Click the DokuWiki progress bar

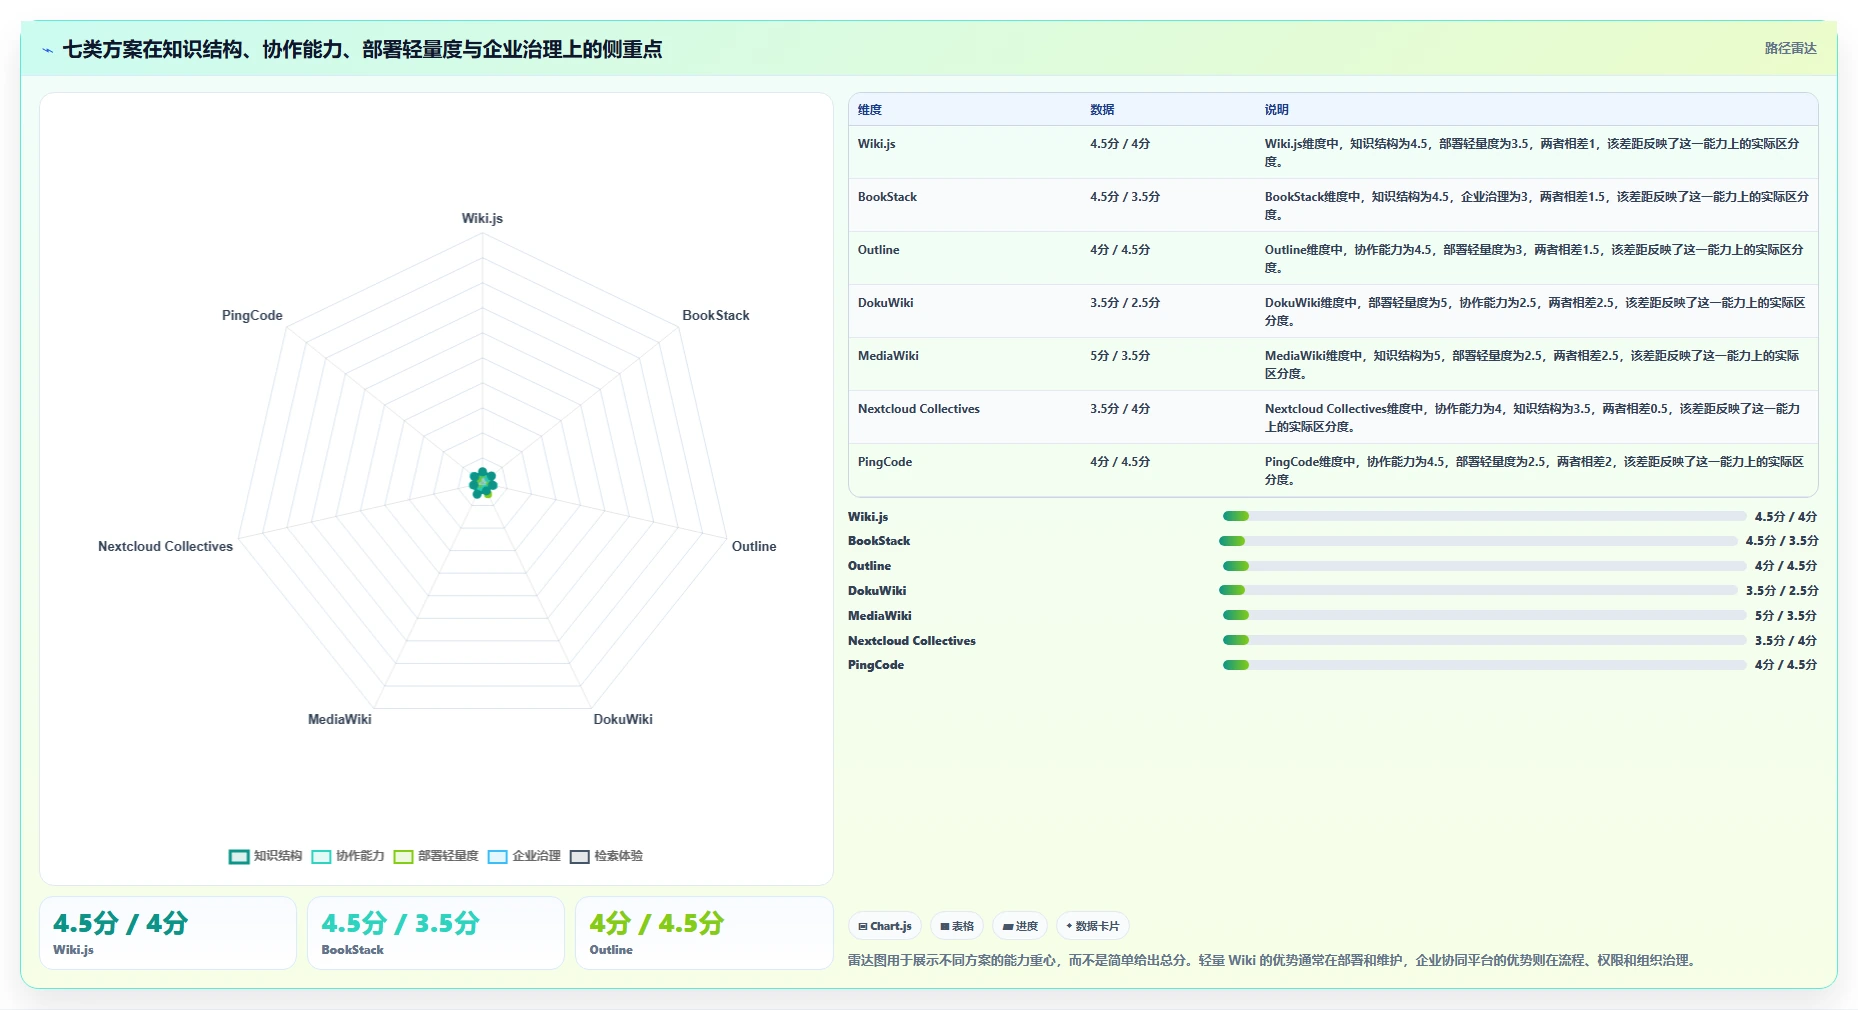(1478, 590)
